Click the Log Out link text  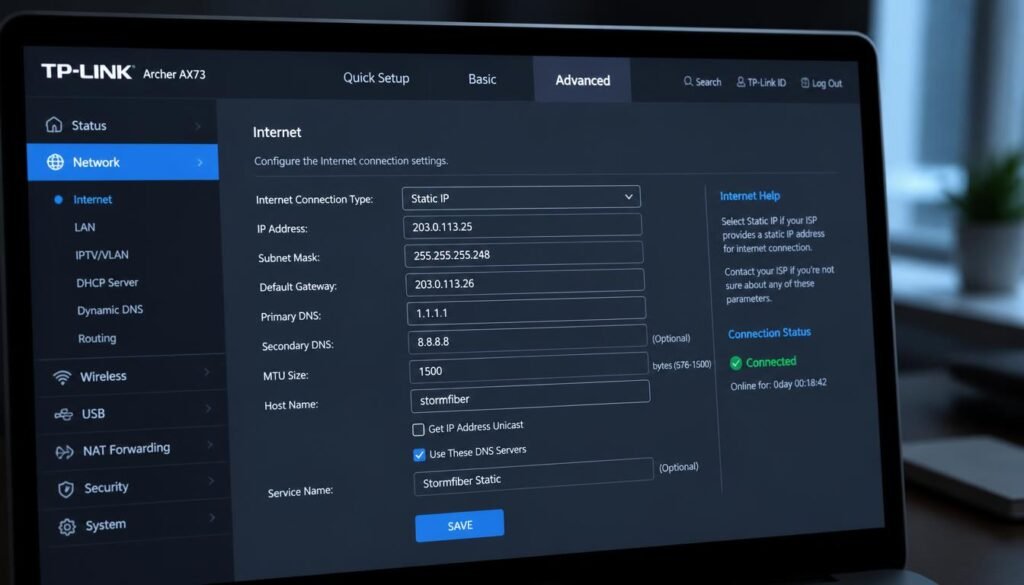pyautogui.click(x=827, y=84)
